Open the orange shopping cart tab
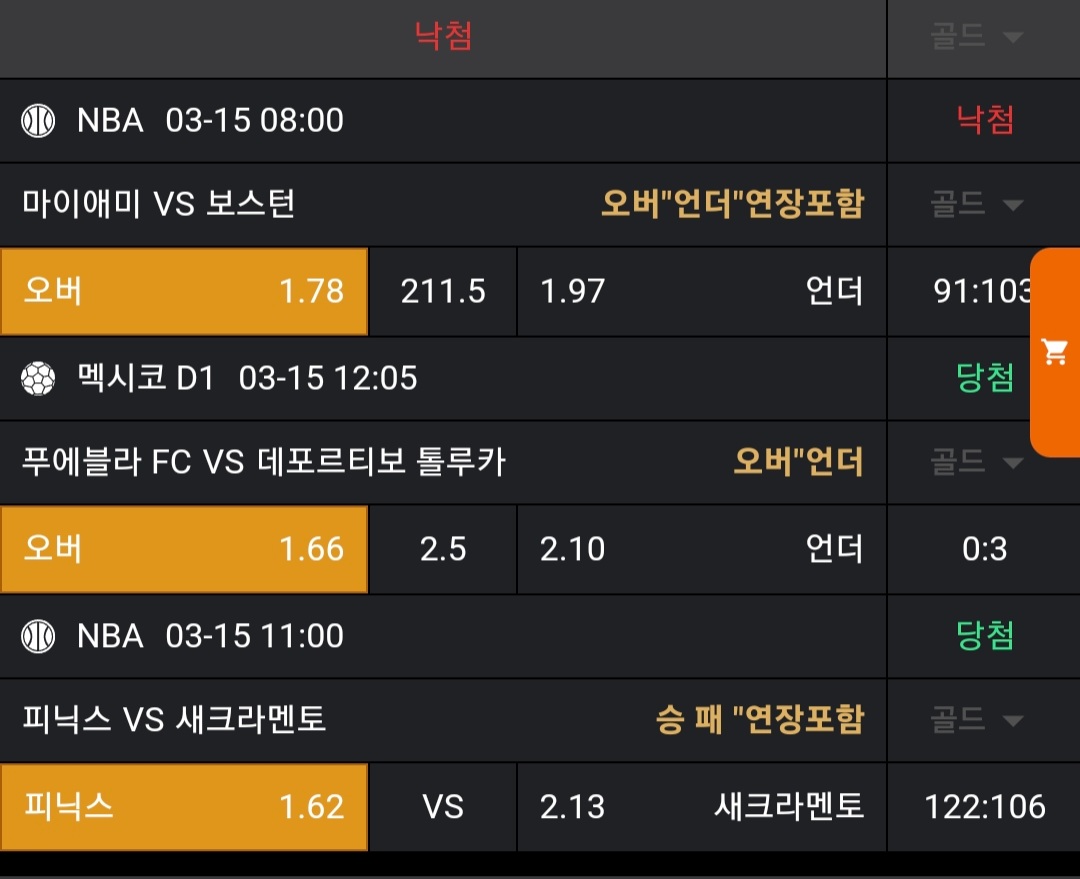The width and height of the screenshot is (1080, 879). (x=1055, y=352)
